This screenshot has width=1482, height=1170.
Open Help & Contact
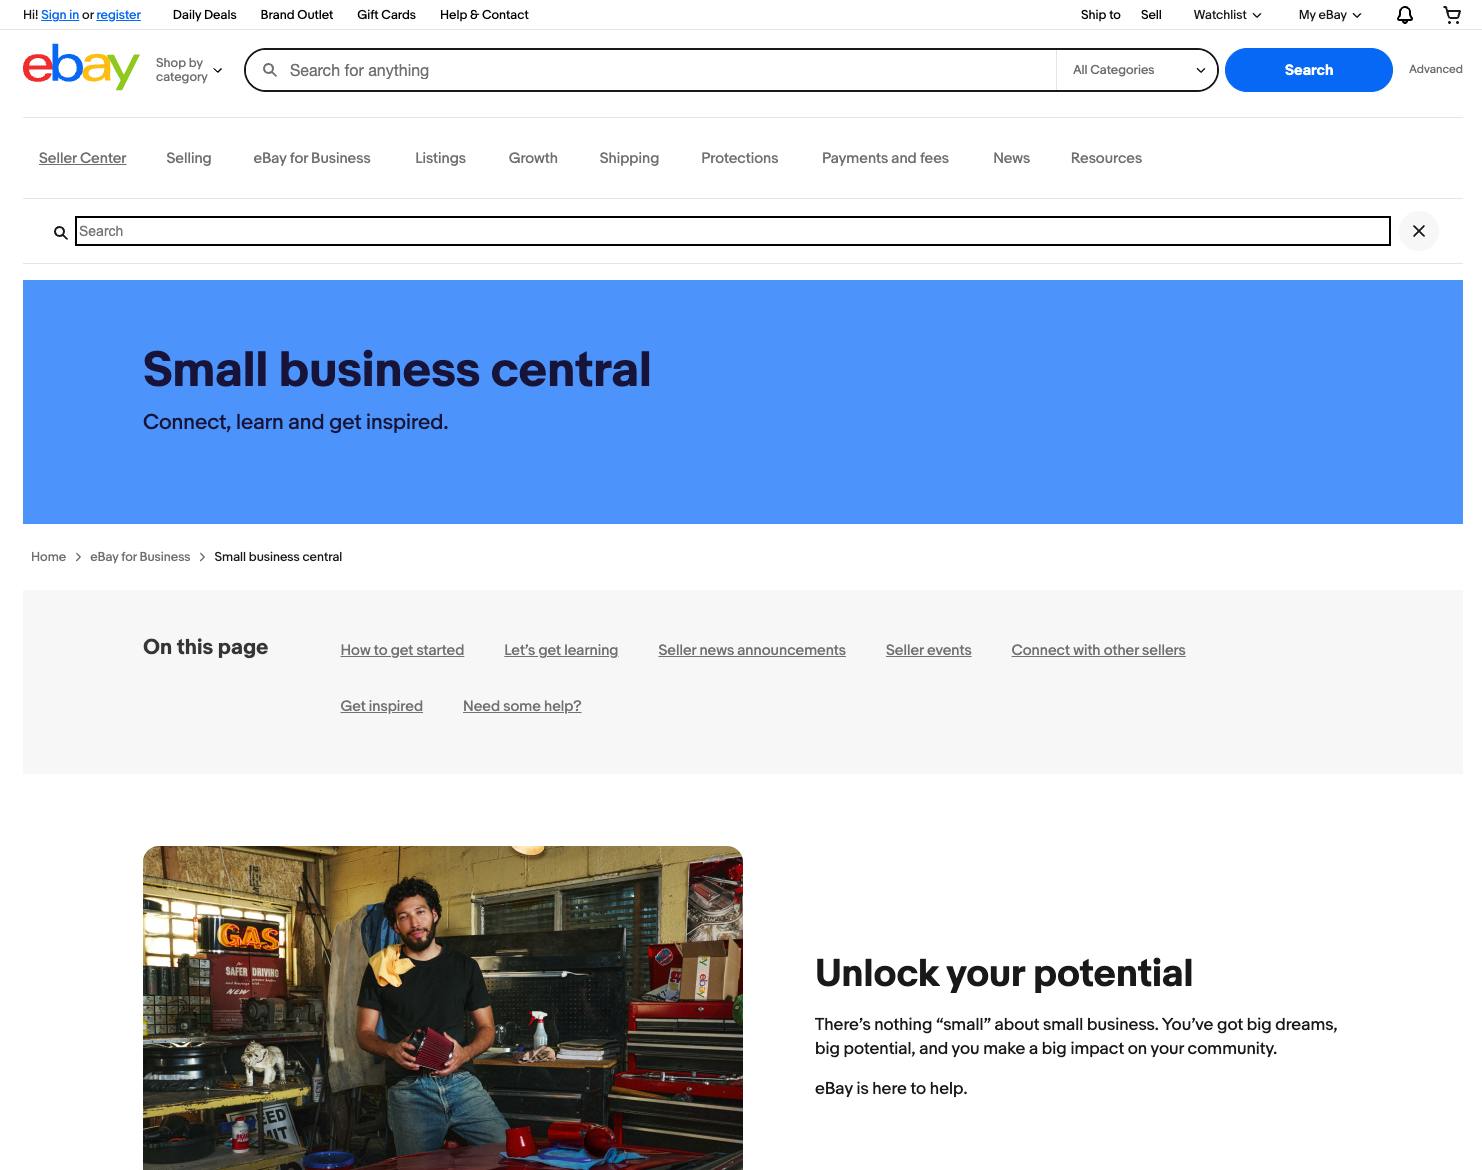[483, 14]
